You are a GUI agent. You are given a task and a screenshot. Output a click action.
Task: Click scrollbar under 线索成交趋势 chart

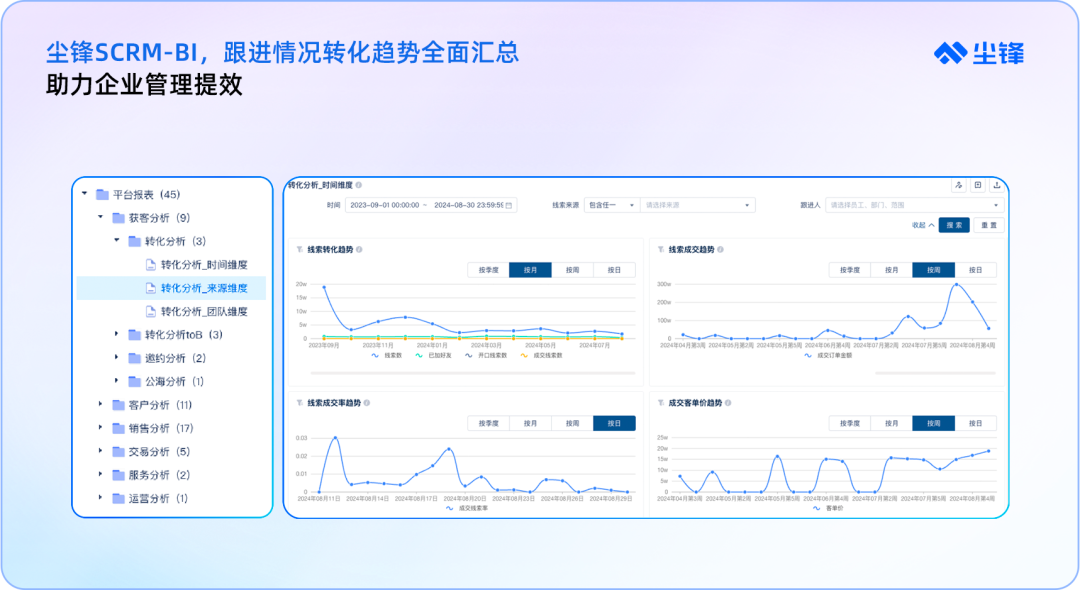pyautogui.click(x=935, y=373)
